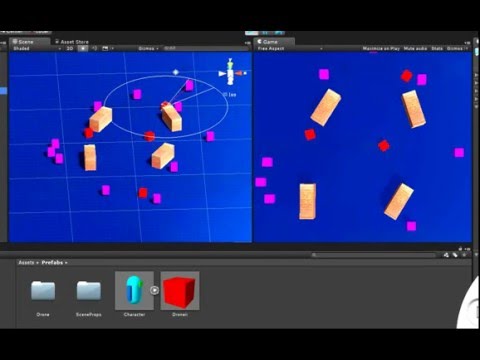Image resolution: width=480 pixels, height=360 pixels.
Task: Open the Shaded draw mode dropdown
Action: 37,49
